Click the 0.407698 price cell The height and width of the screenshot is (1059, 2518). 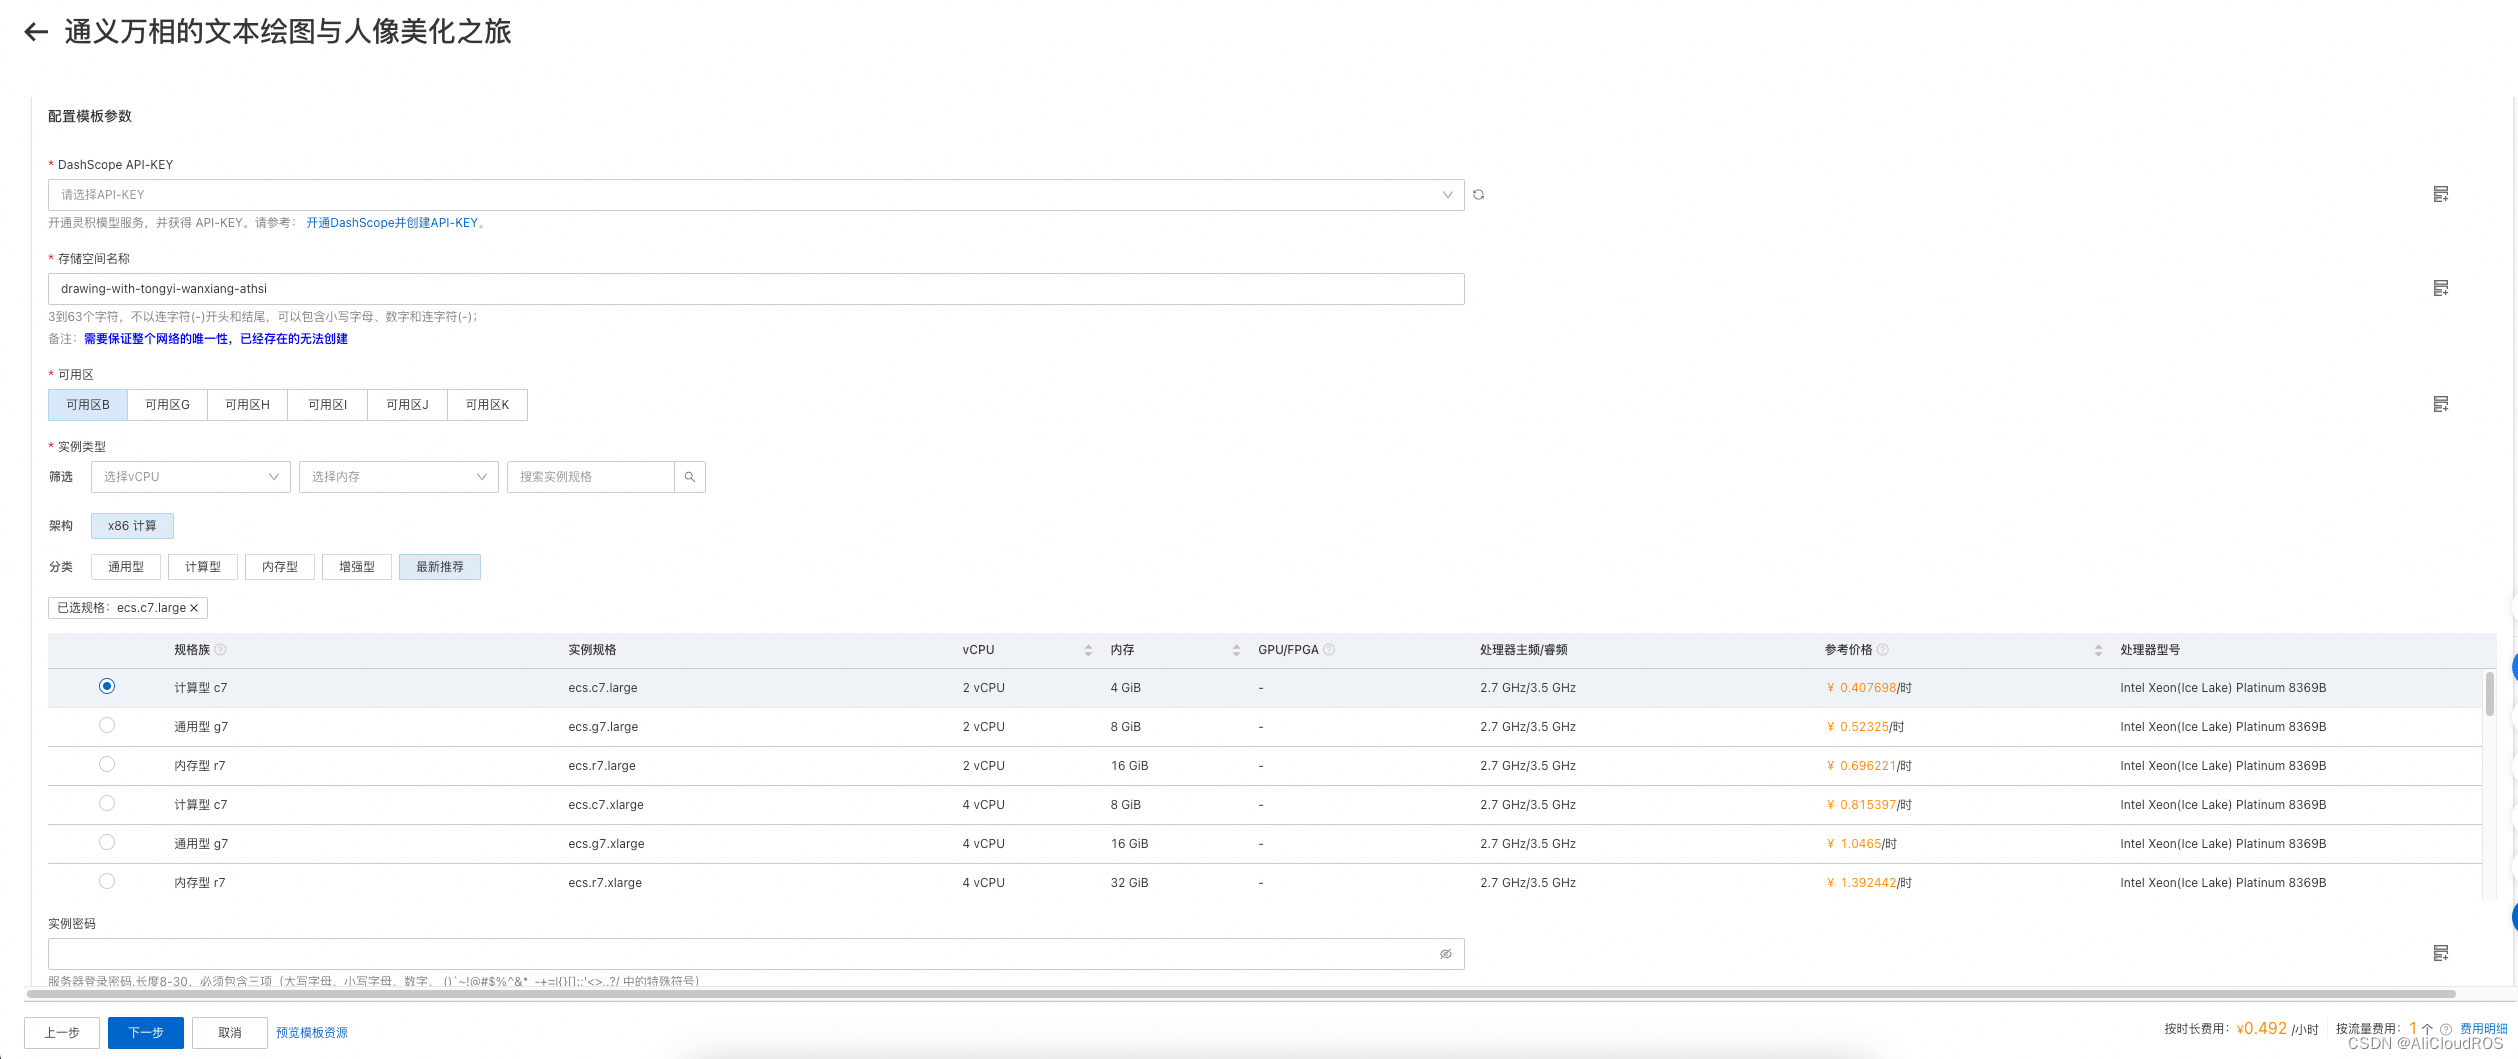coord(1868,688)
